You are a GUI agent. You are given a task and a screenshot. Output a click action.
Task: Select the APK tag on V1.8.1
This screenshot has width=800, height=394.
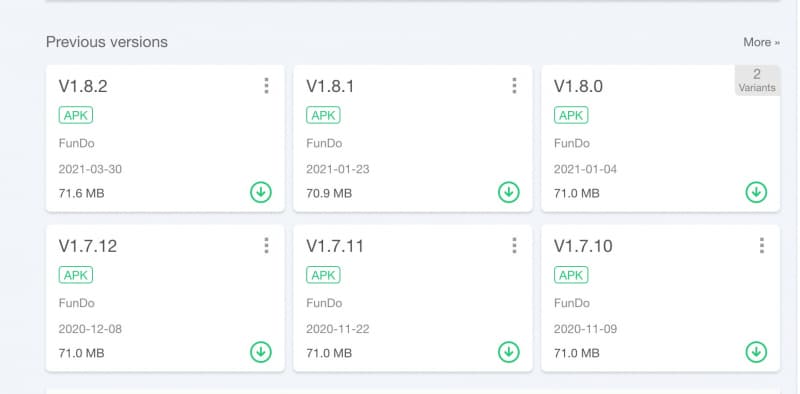pos(323,115)
